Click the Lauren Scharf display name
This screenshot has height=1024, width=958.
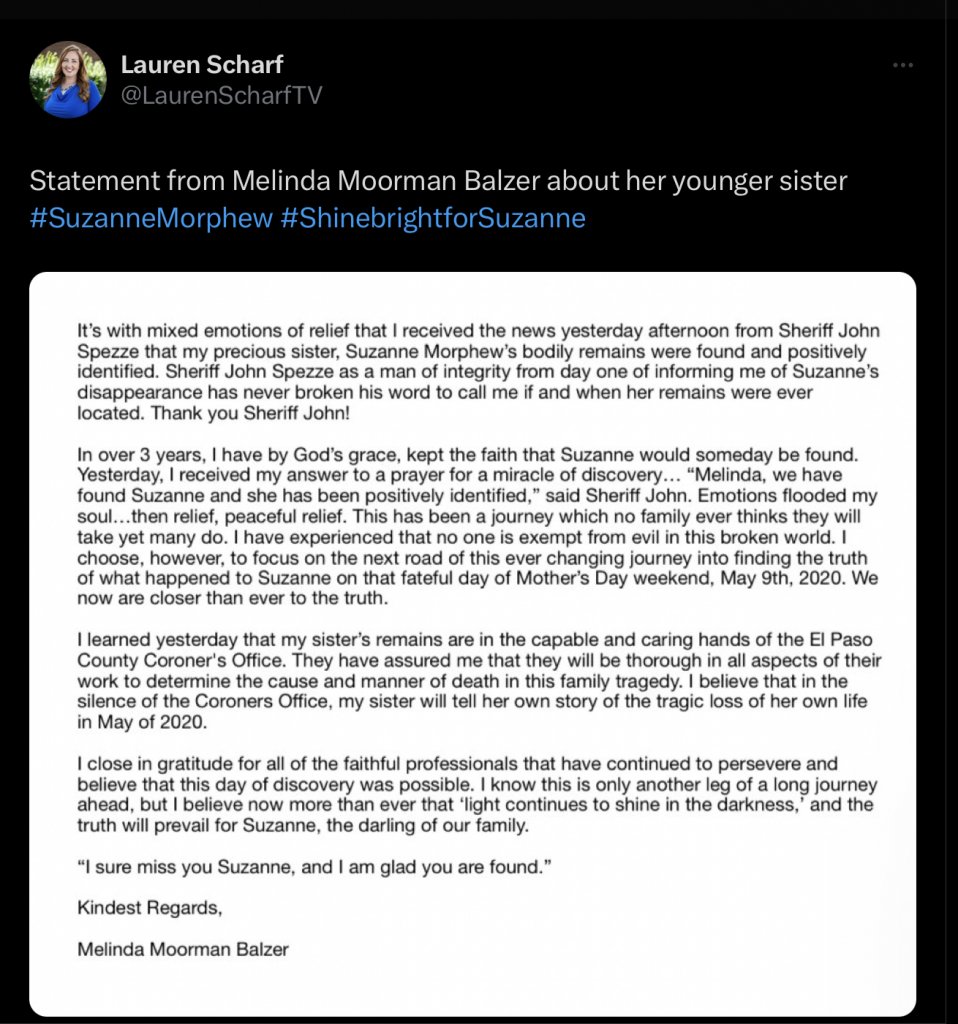(x=202, y=65)
